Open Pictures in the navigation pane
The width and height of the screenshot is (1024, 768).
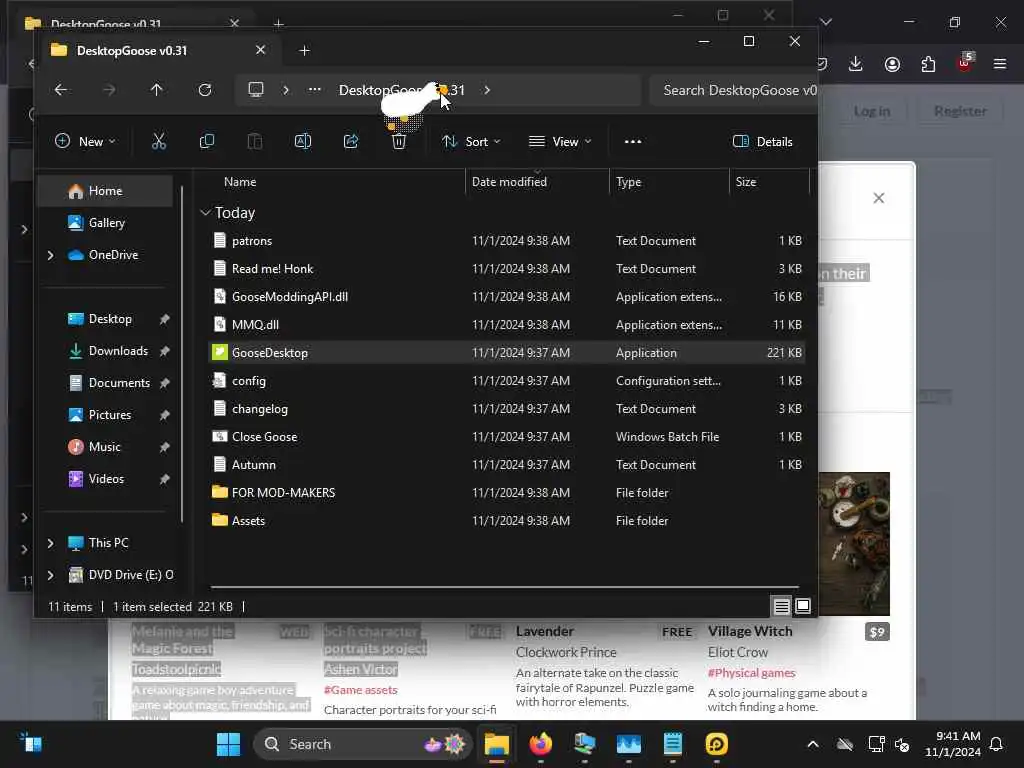[110, 415]
